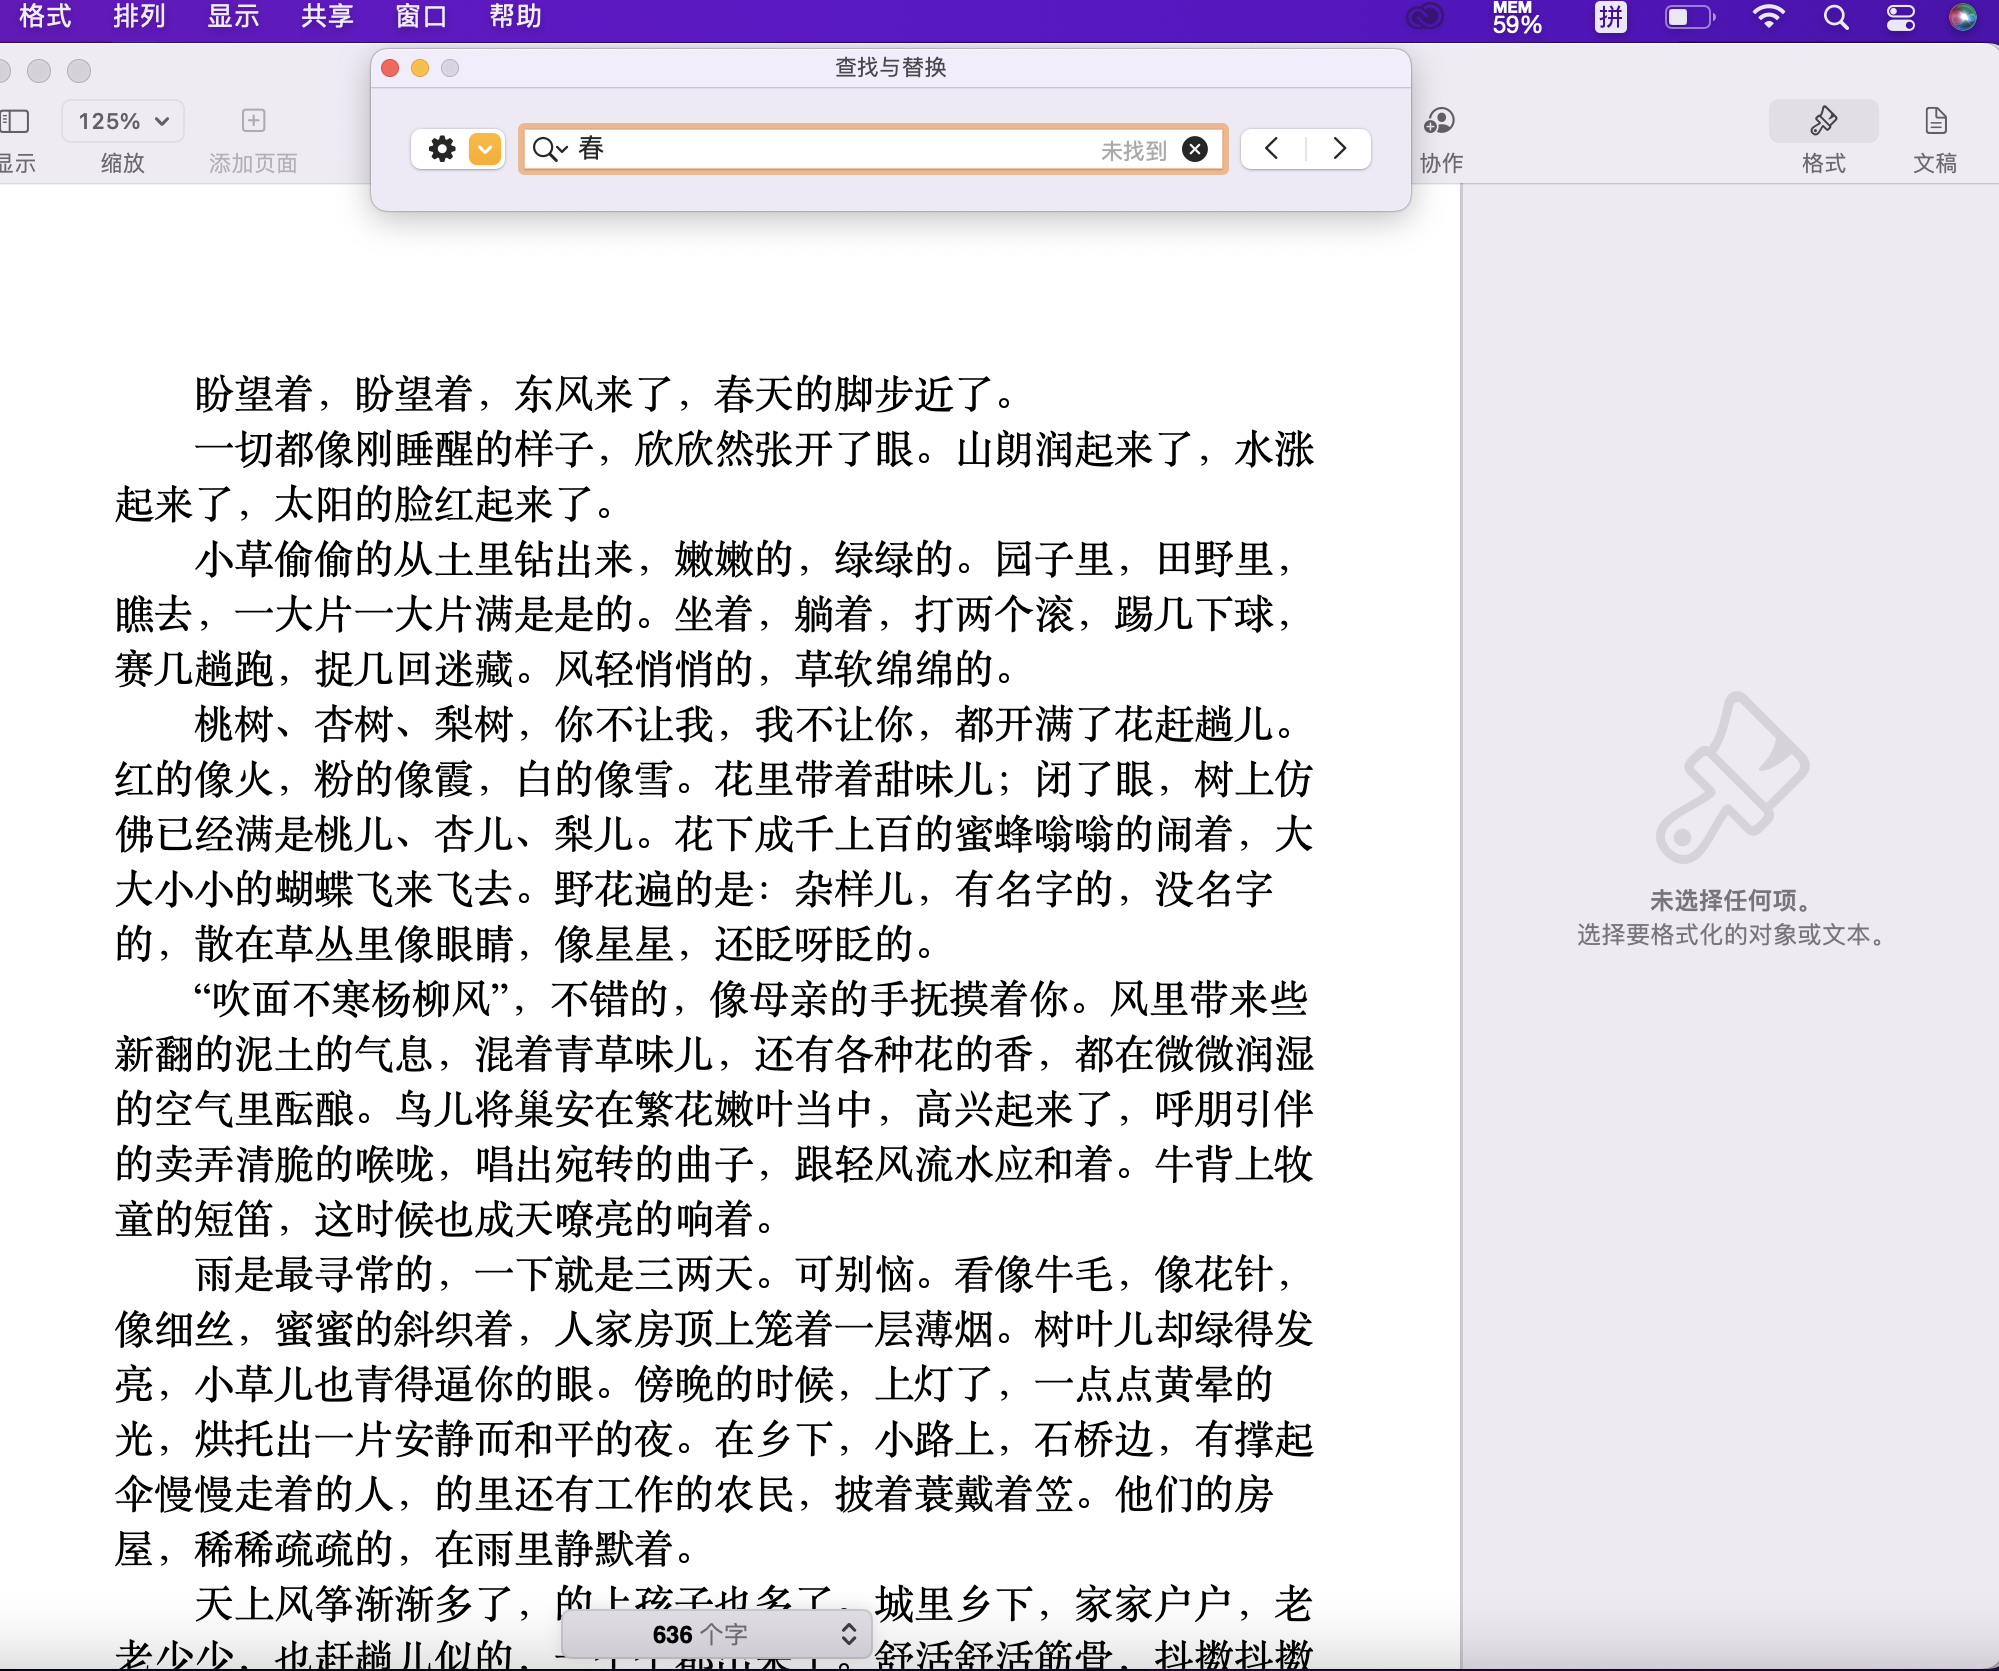Go to next match arrow
The height and width of the screenshot is (1671, 1999).
point(1339,149)
